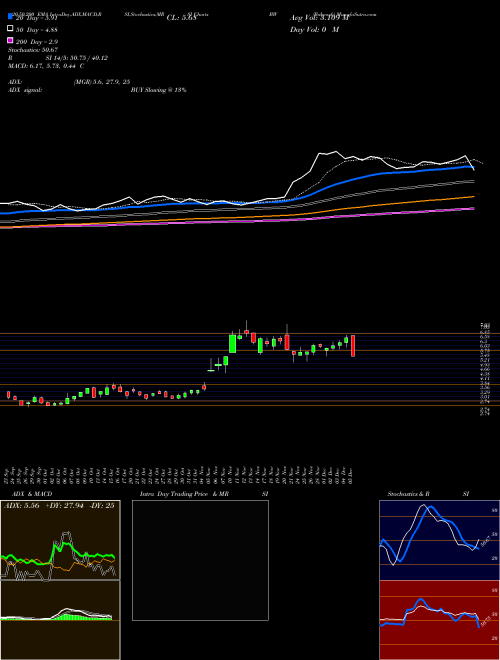Click the red RSI chart panel

coord(439,620)
